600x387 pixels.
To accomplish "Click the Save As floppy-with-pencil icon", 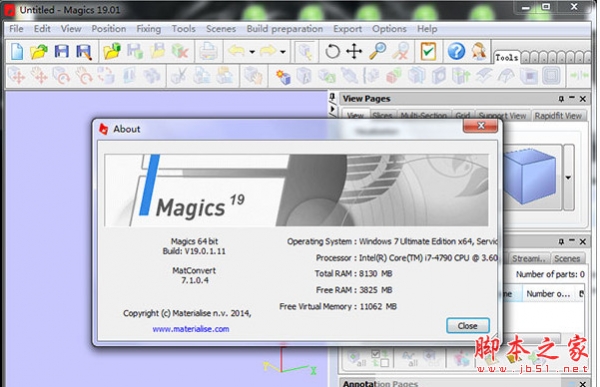I will [84, 52].
